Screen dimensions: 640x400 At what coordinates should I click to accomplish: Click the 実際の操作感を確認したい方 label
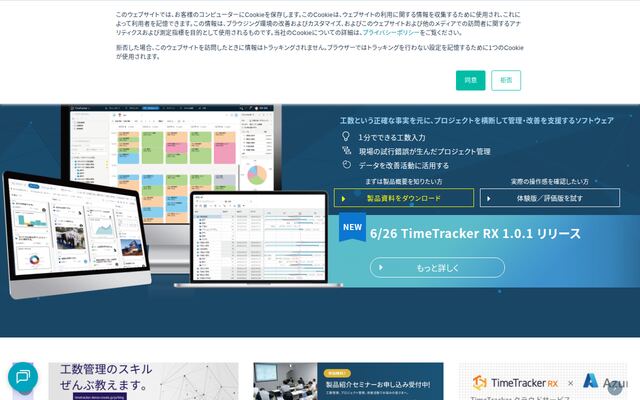[550, 181]
